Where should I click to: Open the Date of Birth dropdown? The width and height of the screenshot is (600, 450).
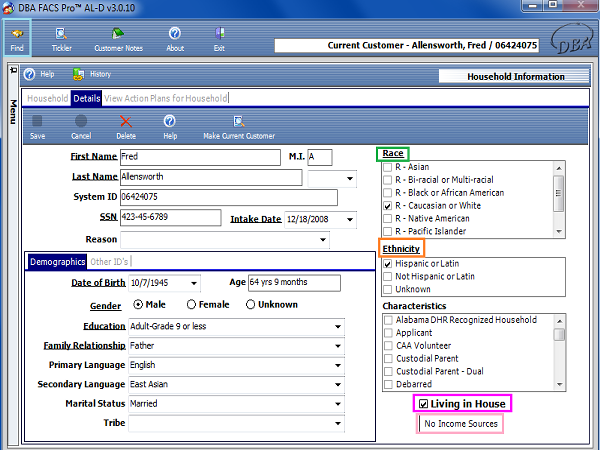point(194,283)
